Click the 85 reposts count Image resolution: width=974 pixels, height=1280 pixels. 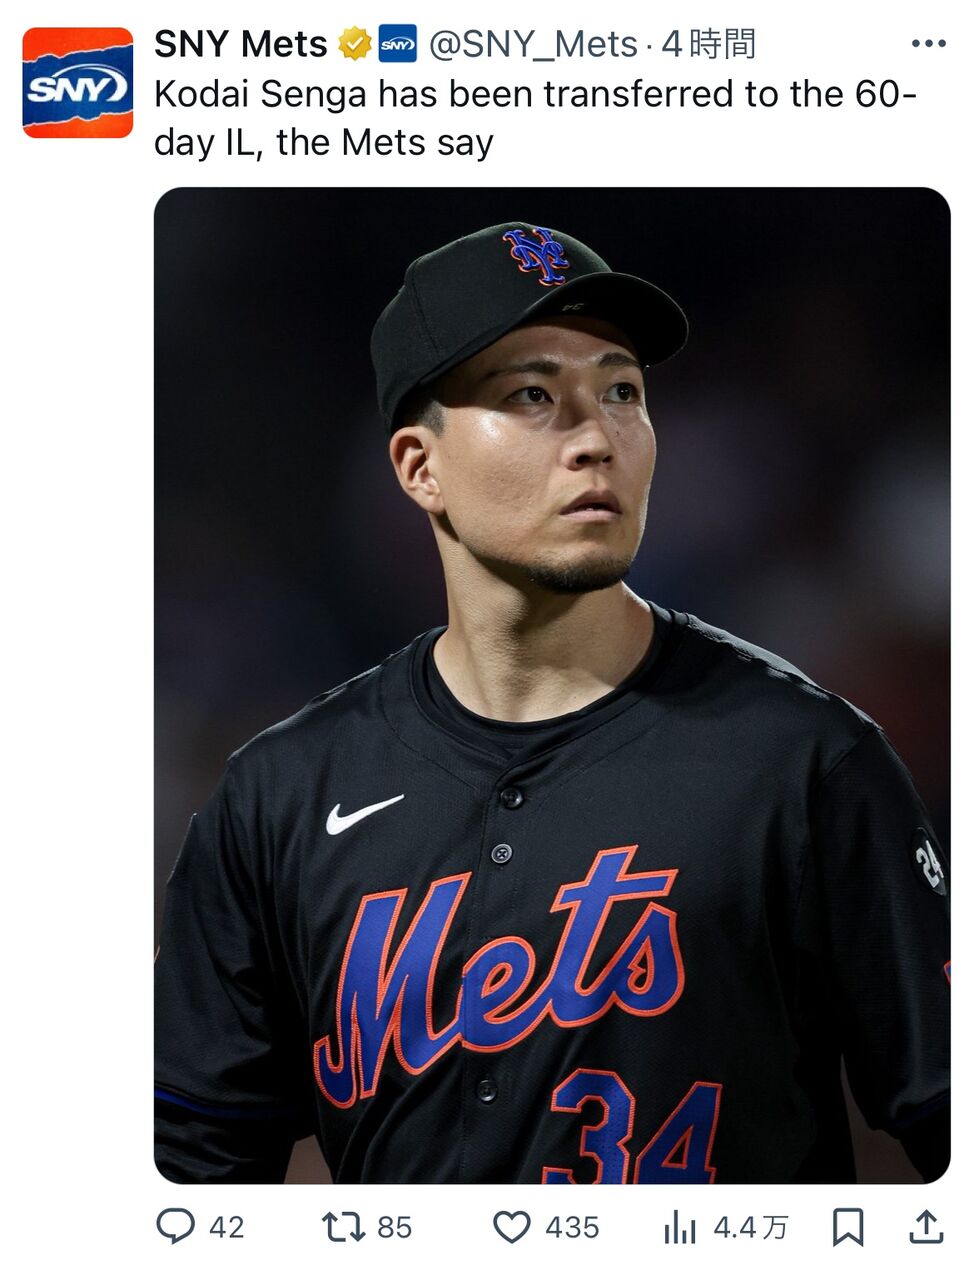click(395, 1227)
